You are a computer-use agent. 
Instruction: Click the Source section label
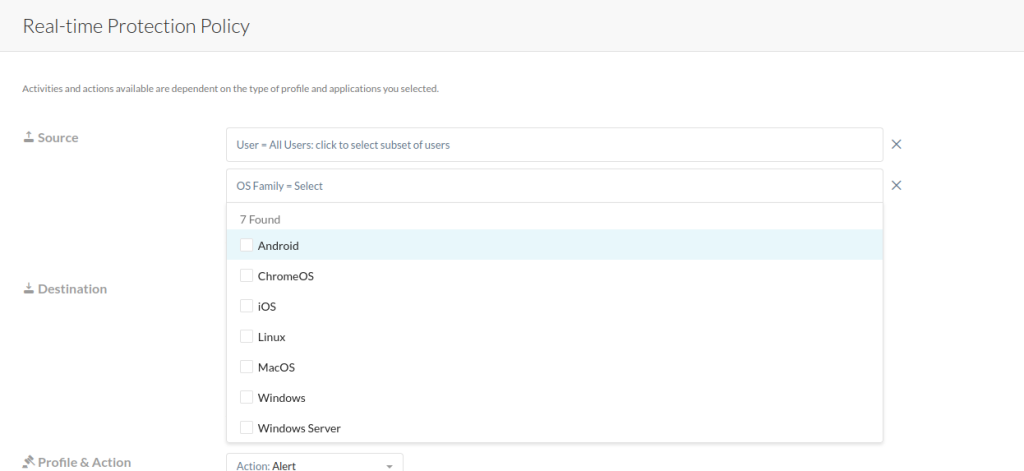[x=57, y=137]
